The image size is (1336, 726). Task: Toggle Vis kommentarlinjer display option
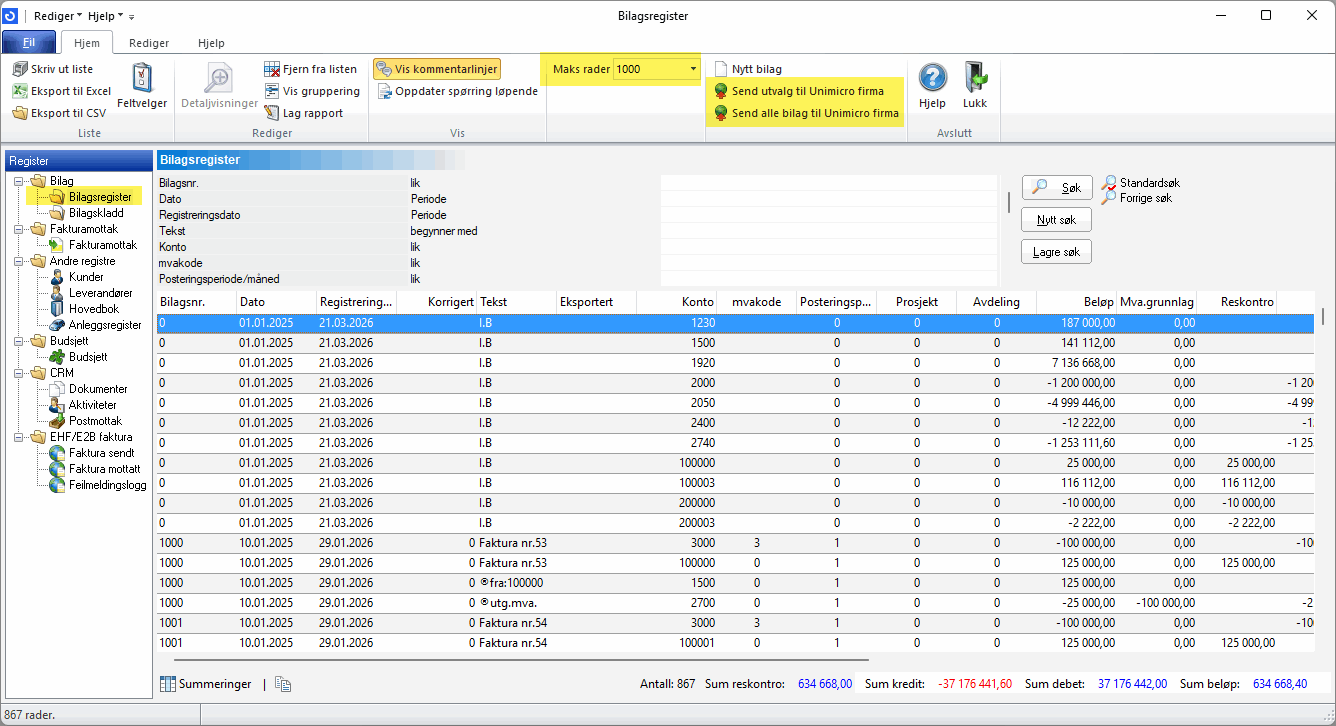point(436,69)
